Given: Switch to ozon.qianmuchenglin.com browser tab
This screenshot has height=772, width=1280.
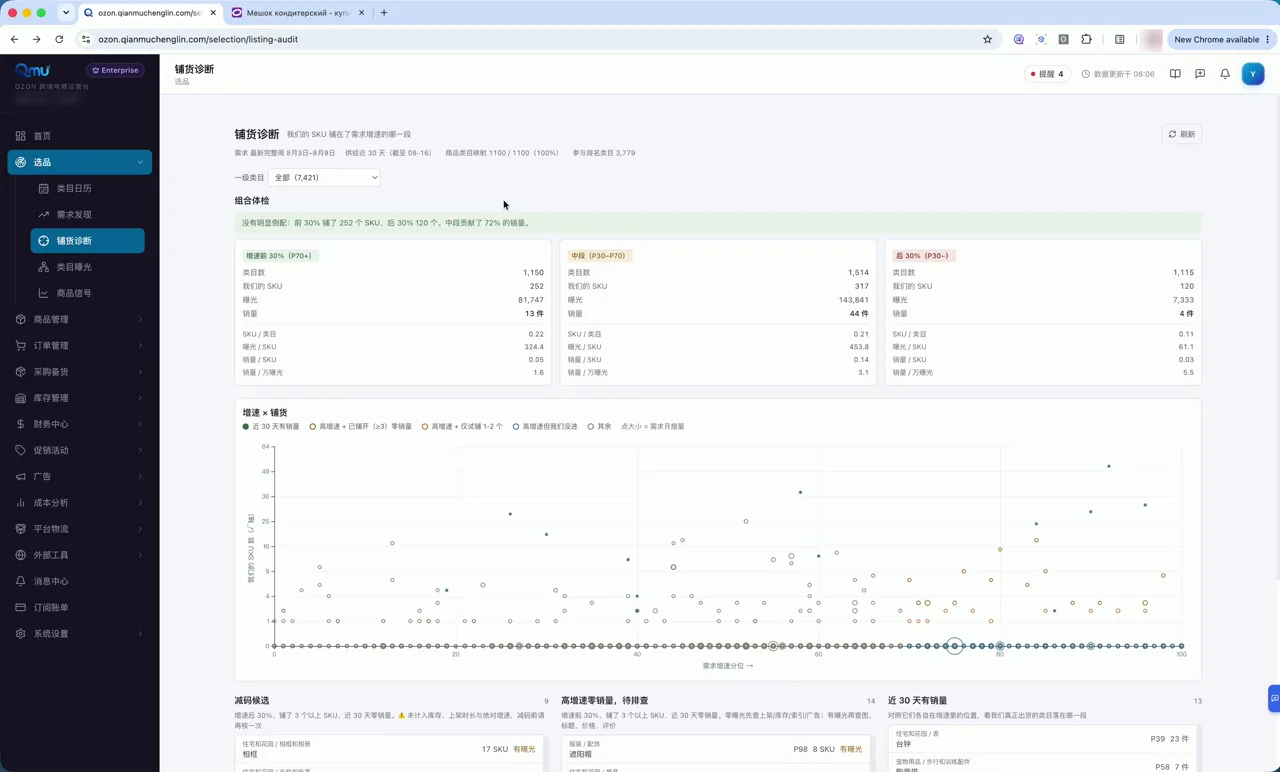Looking at the screenshot, I should (x=148, y=13).
